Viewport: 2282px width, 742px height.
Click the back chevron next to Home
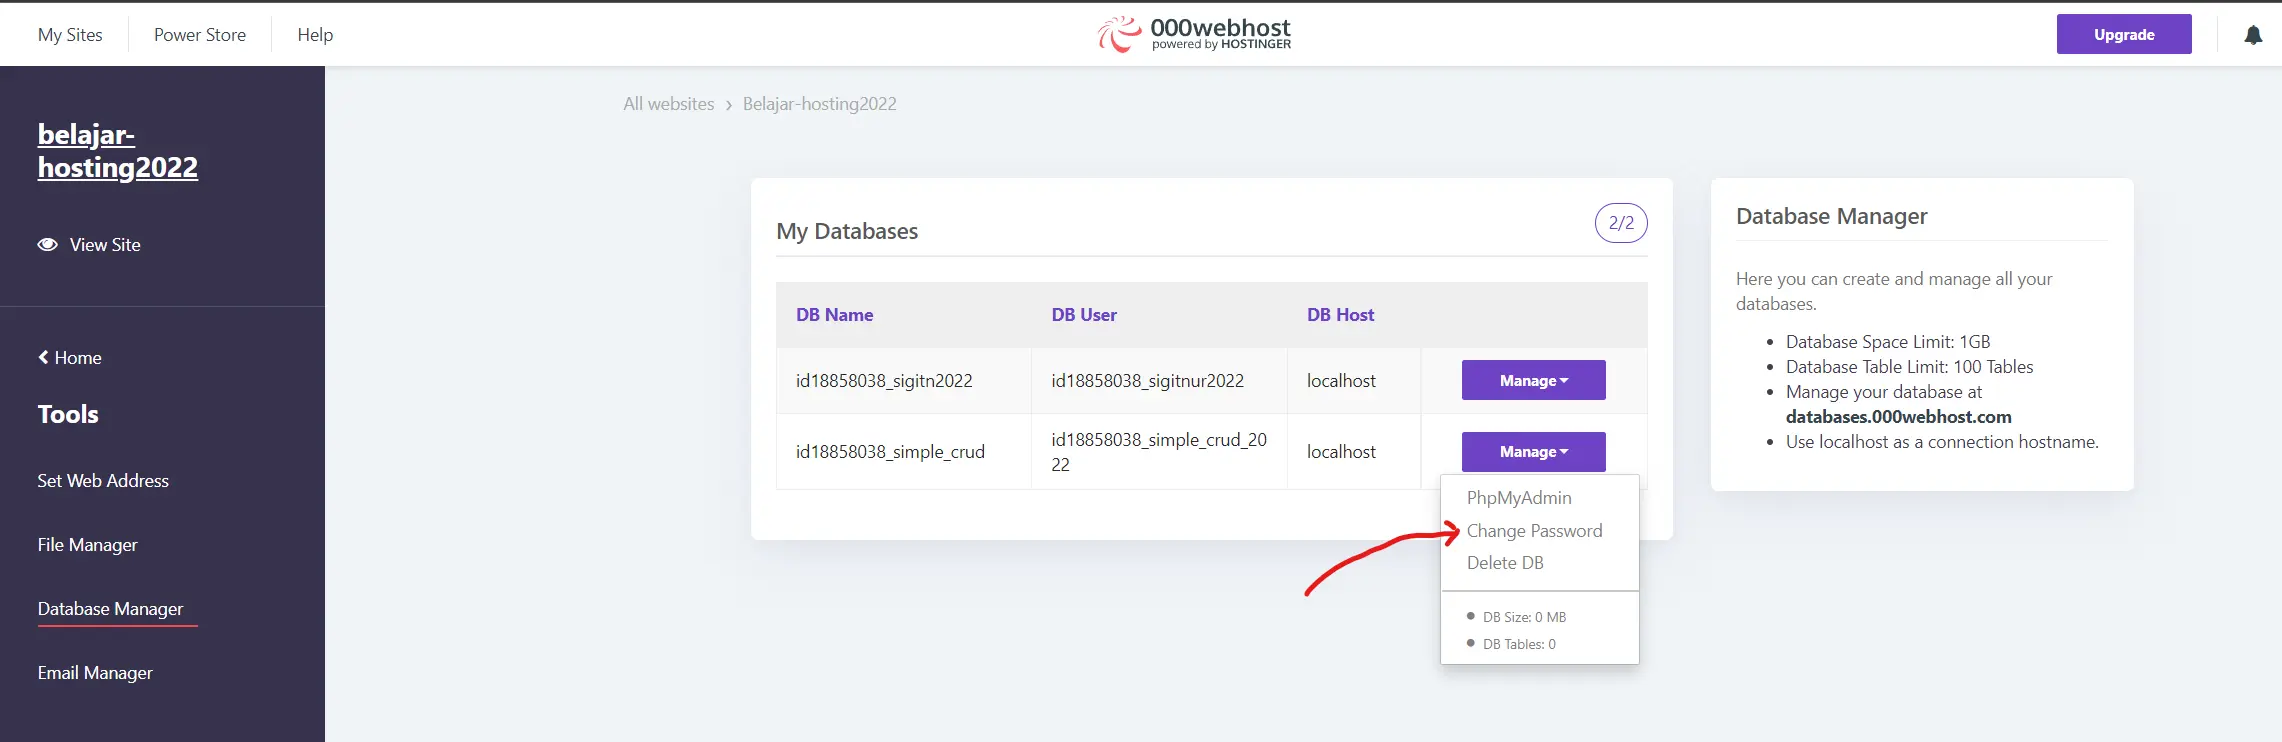43,357
